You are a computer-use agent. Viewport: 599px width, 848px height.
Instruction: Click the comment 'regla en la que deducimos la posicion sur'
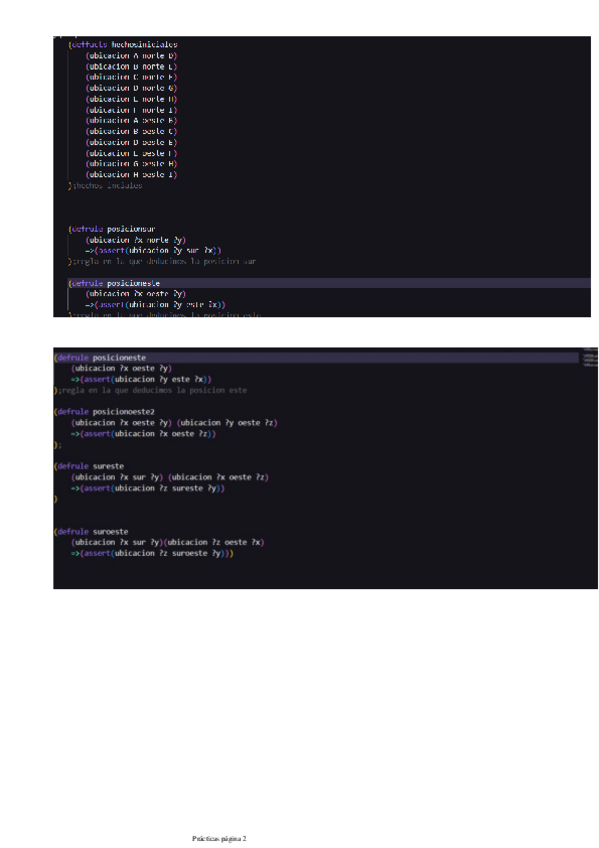[164, 261]
